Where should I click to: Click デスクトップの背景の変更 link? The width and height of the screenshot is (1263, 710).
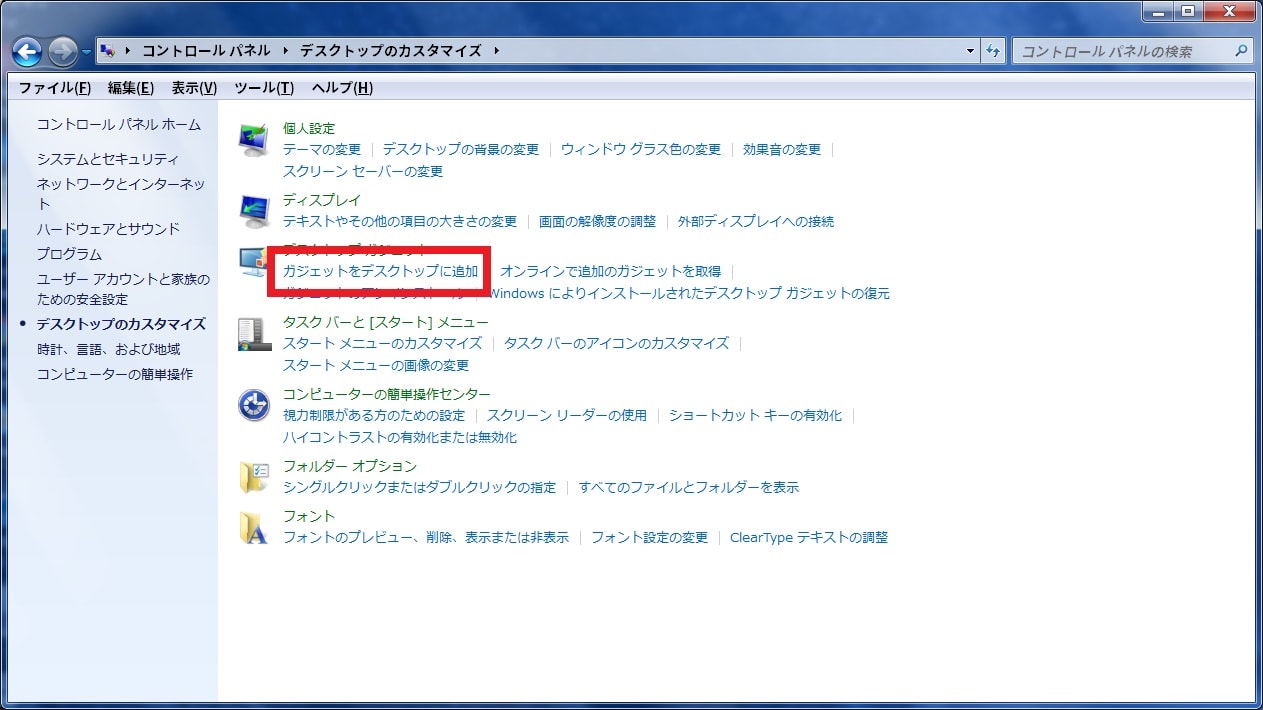pos(461,149)
